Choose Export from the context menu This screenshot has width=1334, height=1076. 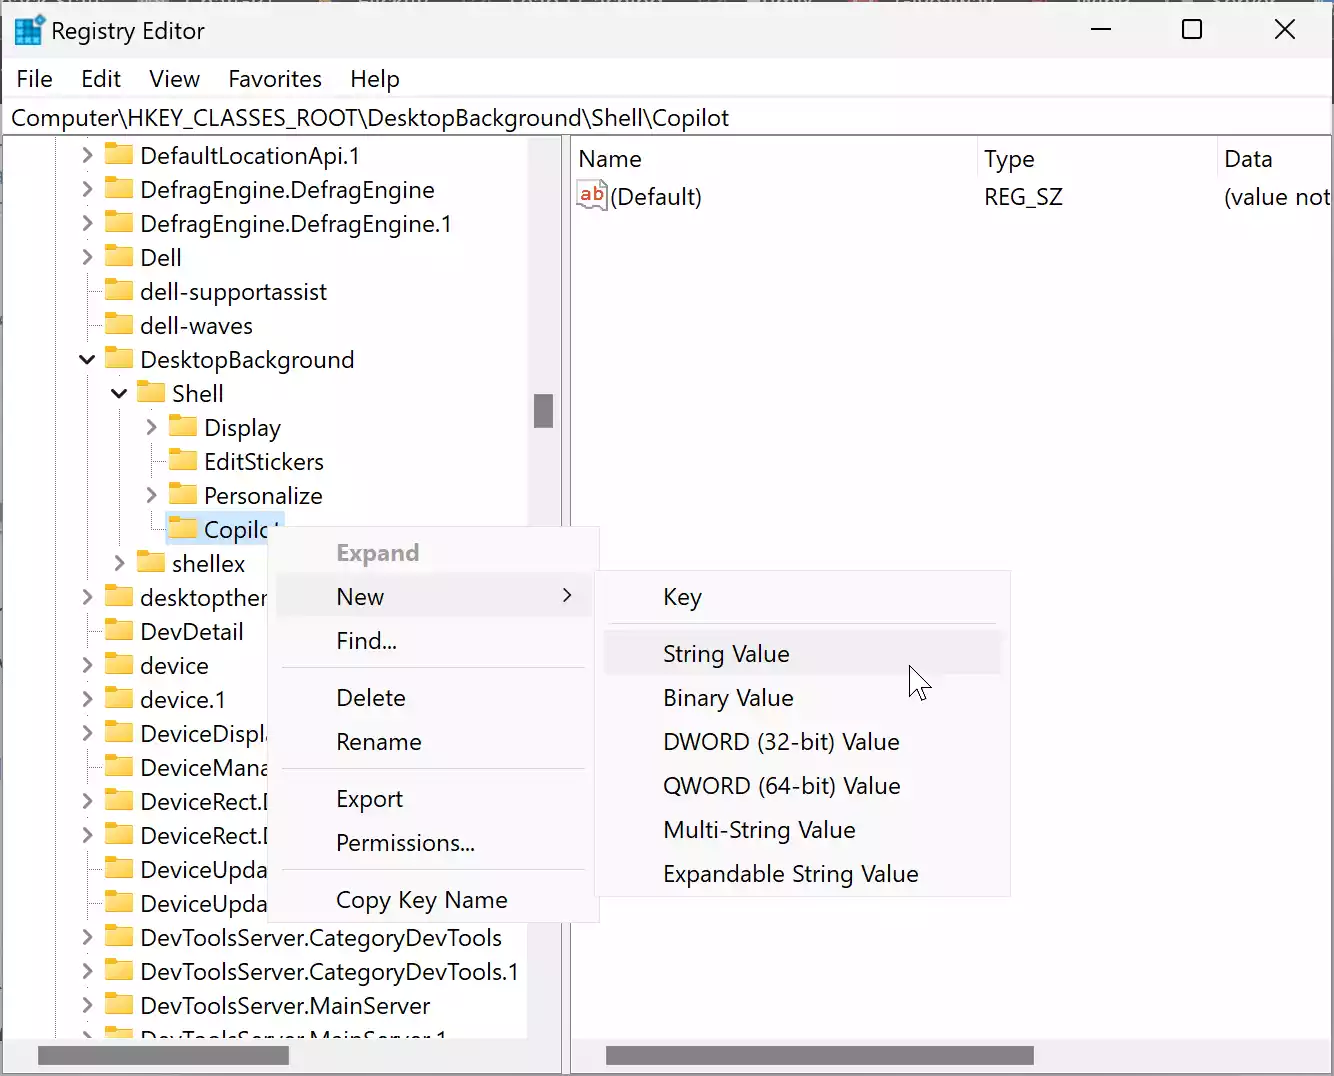433,799
